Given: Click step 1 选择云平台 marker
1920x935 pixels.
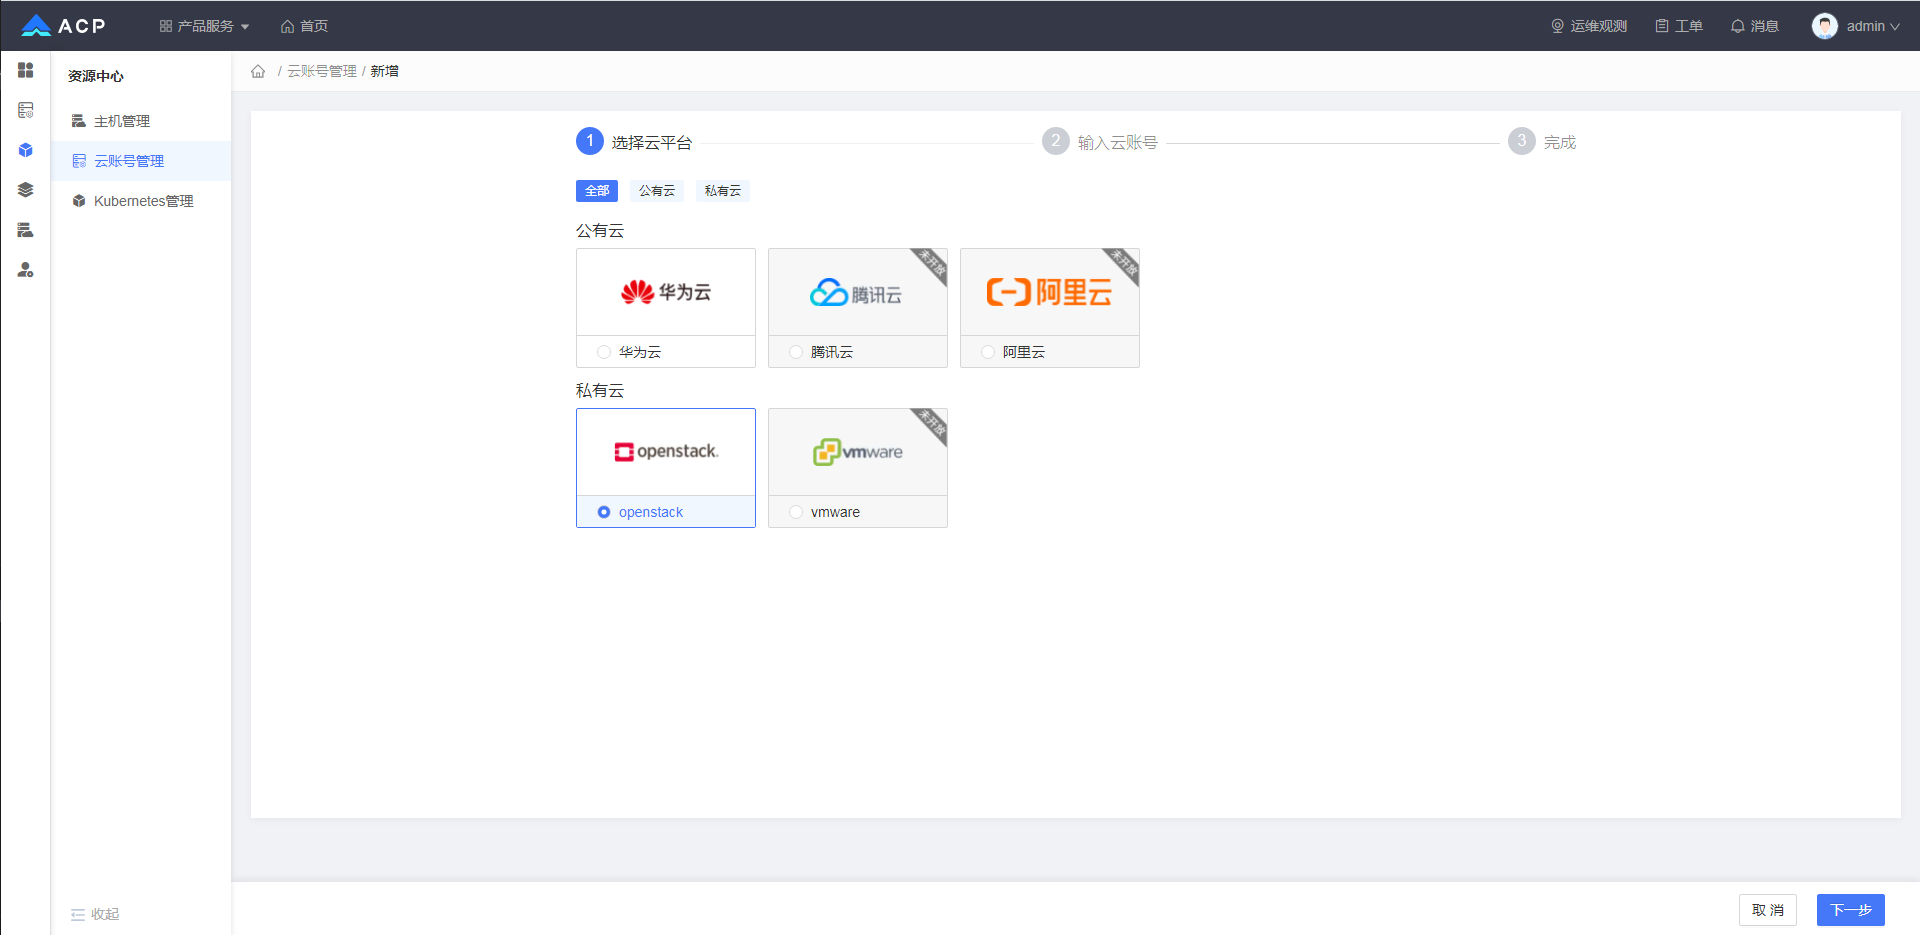Looking at the screenshot, I should coord(590,141).
